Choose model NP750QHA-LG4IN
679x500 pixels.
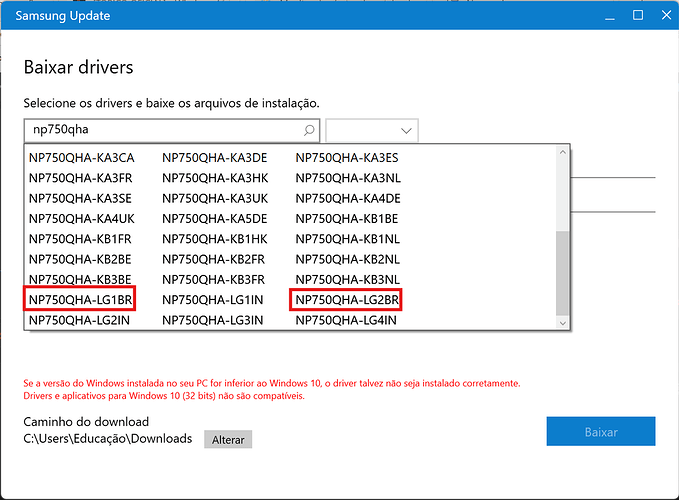coord(346,320)
